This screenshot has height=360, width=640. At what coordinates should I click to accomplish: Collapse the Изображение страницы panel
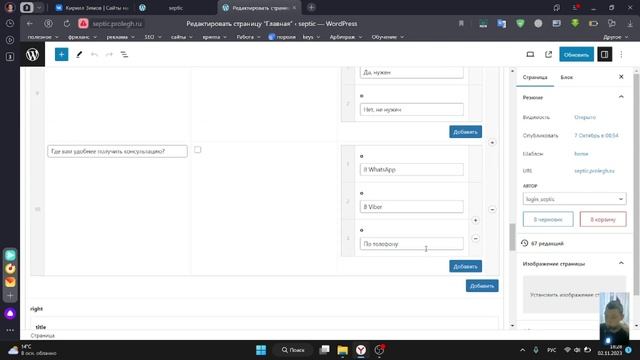click(621, 263)
